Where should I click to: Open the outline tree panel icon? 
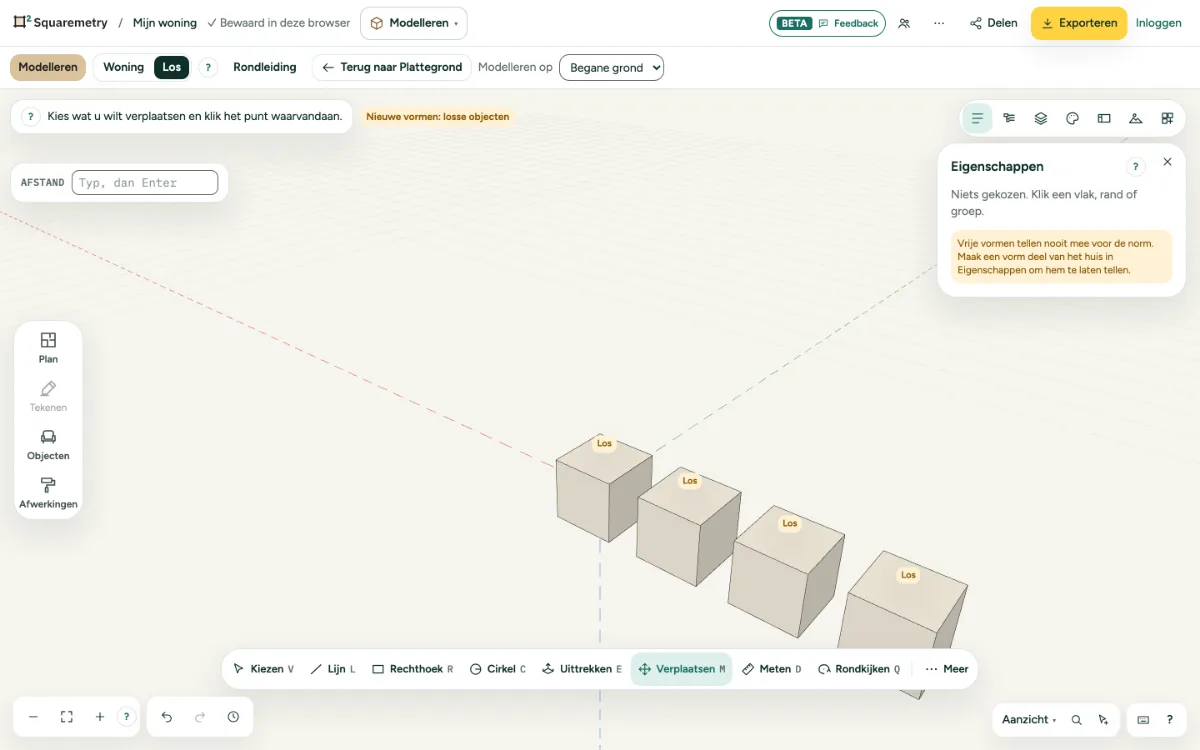pos(1009,118)
